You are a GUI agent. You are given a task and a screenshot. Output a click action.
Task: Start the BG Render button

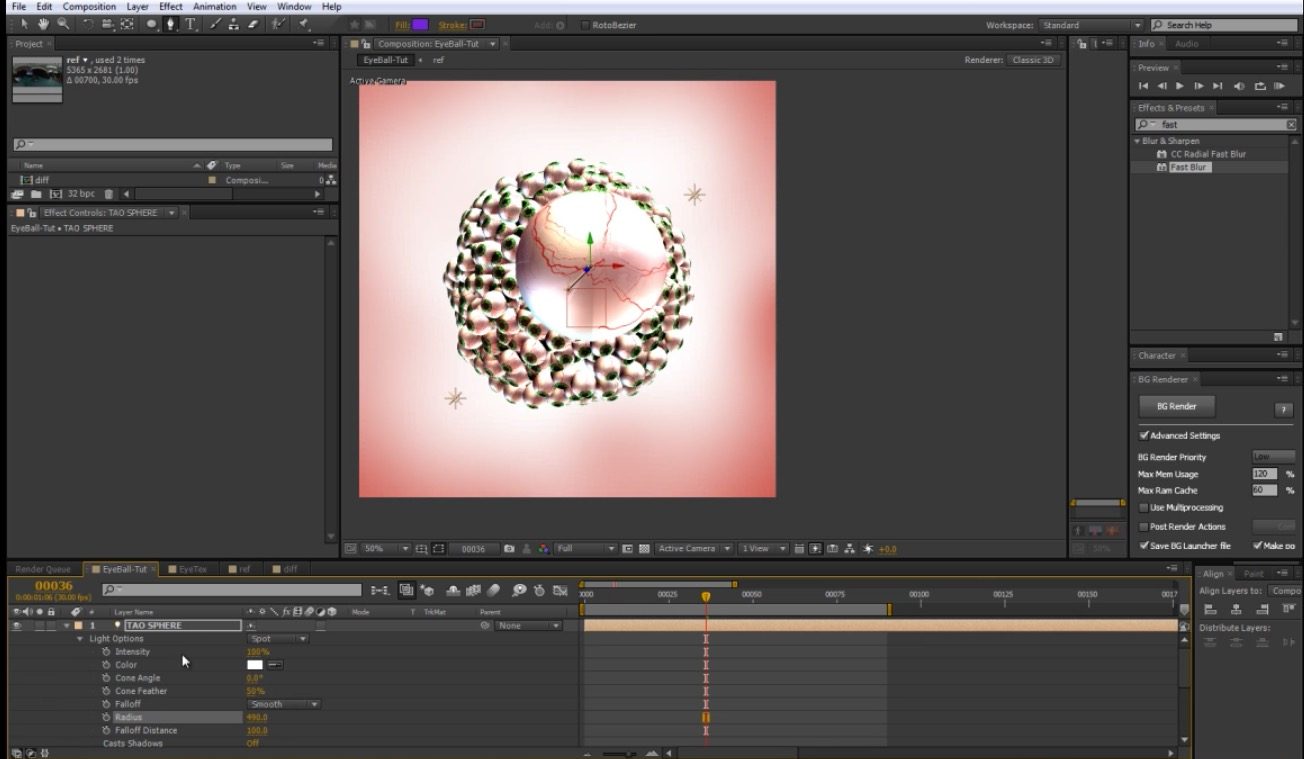(x=1176, y=407)
